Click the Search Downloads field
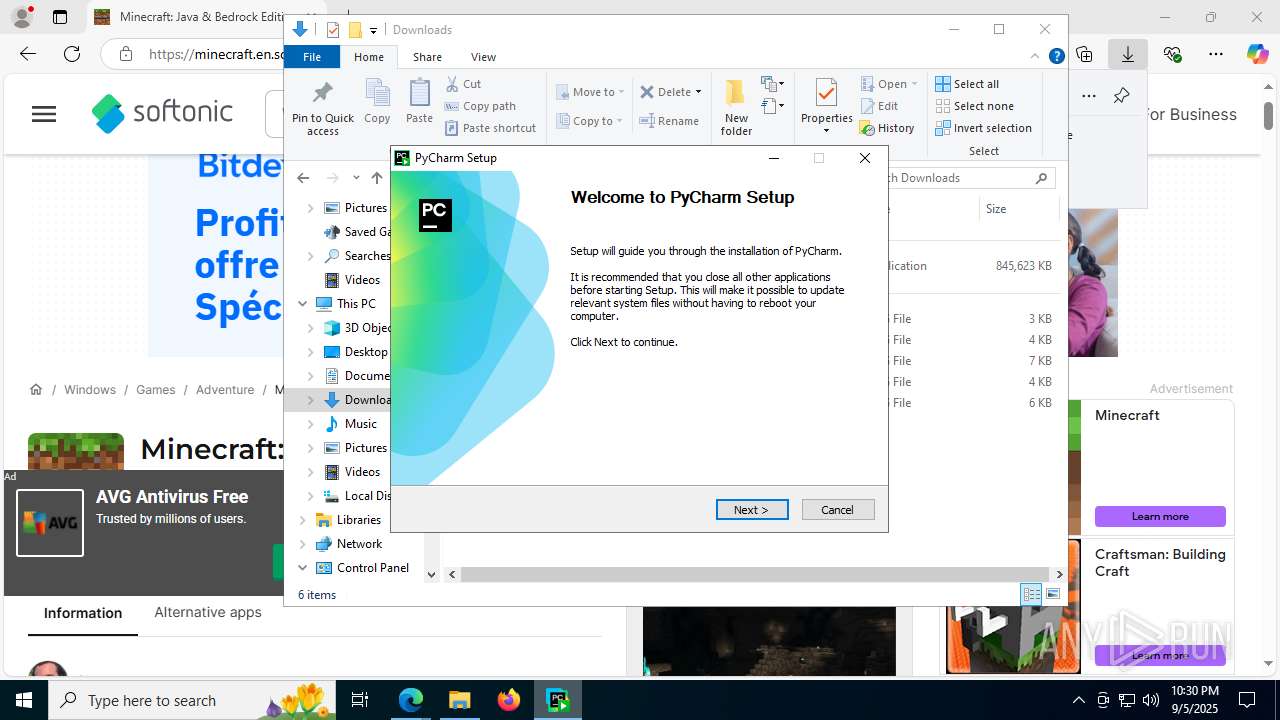 [965, 178]
